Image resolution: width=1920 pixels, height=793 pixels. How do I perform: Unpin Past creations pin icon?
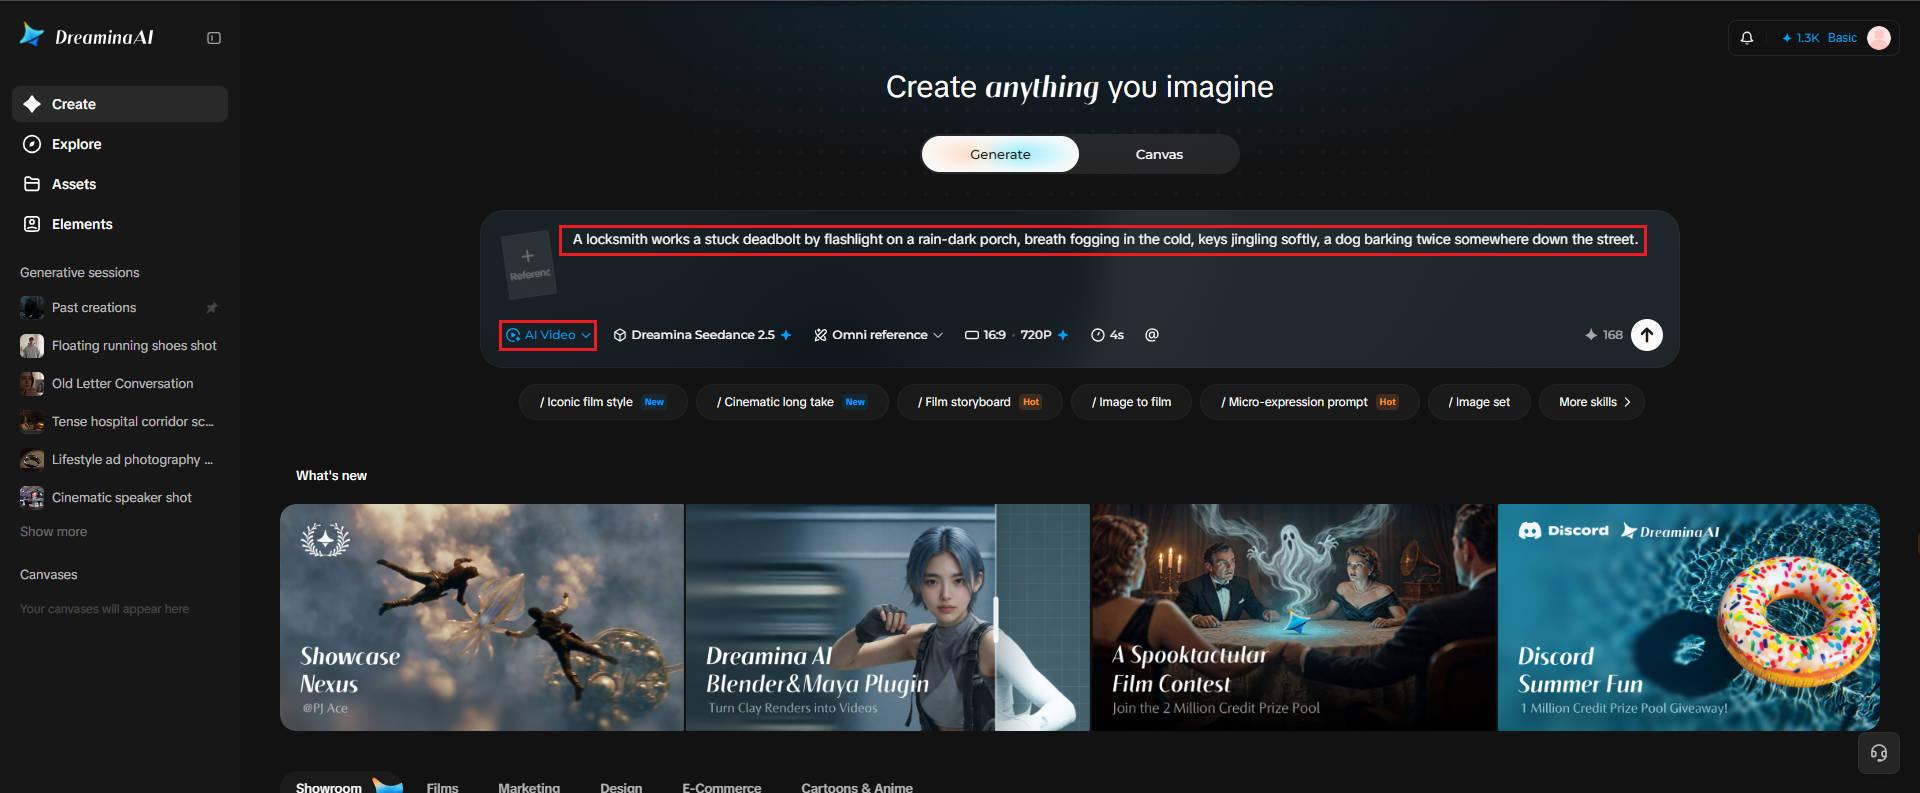(211, 308)
